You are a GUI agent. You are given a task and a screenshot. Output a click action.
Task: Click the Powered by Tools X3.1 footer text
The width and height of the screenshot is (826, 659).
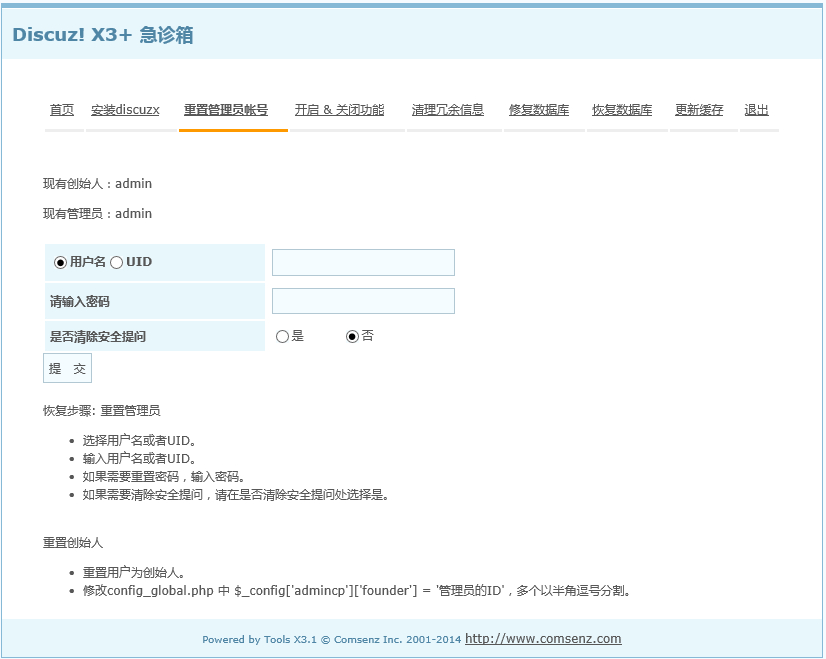pyautogui.click(x=332, y=640)
